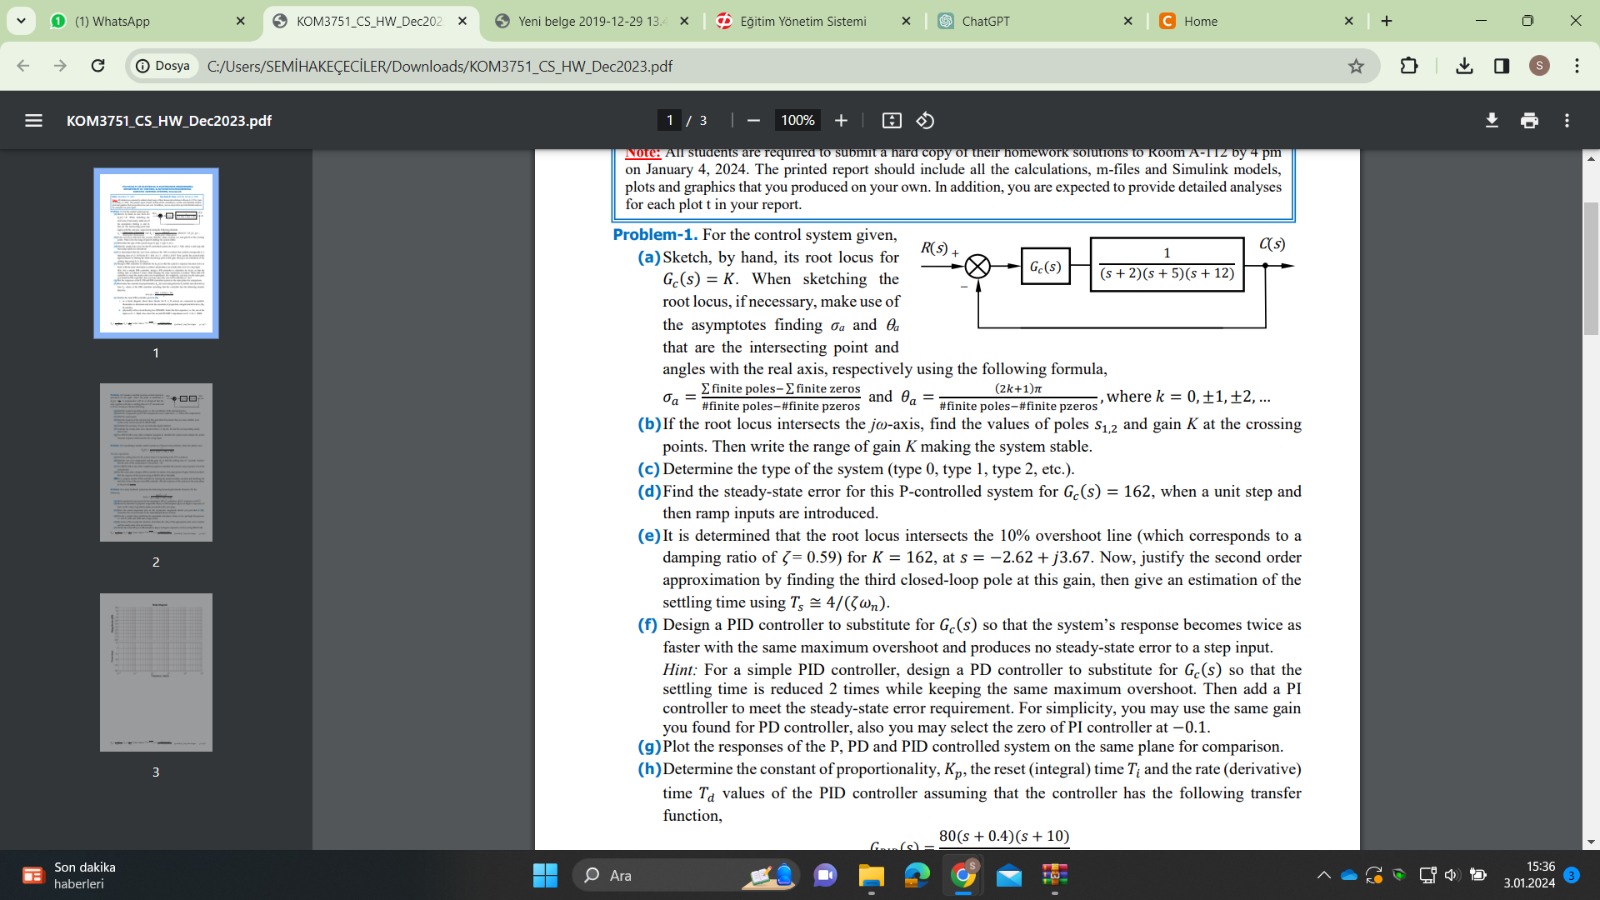Toggle the PDF thumbnail sidebar with the hamburger icon

(x=33, y=120)
